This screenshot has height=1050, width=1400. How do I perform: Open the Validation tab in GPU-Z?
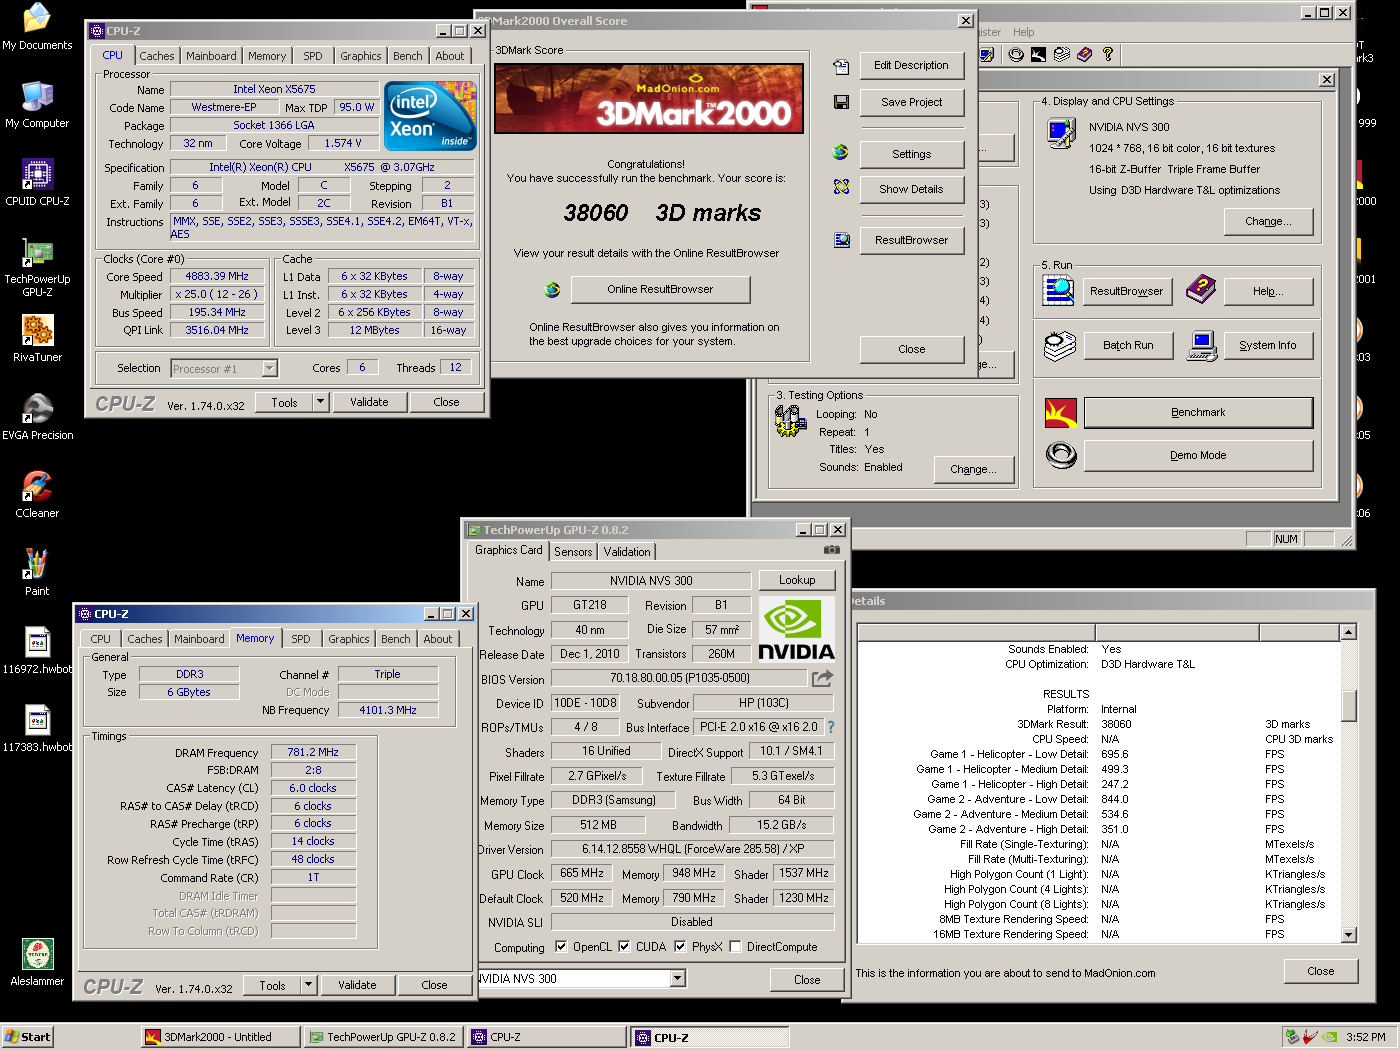click(x=627, y=552)
